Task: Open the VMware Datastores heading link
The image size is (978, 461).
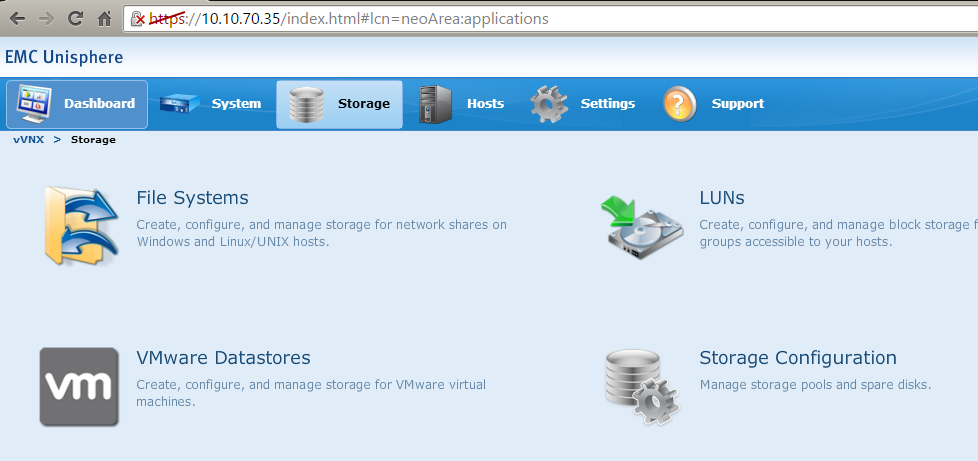Action: coord(223,358)
